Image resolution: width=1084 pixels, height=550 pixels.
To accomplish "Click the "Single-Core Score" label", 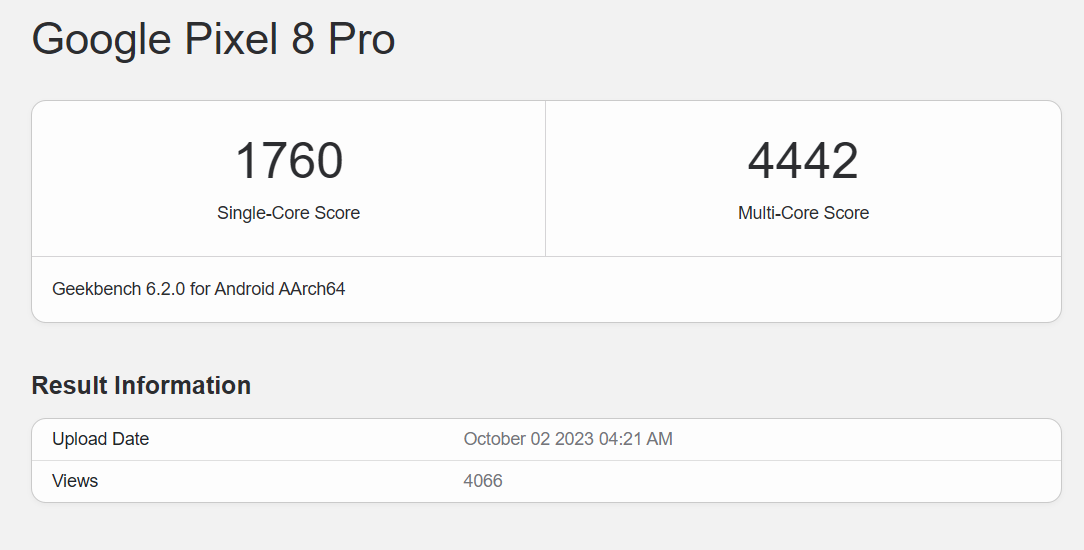I will tap(288, 213).
